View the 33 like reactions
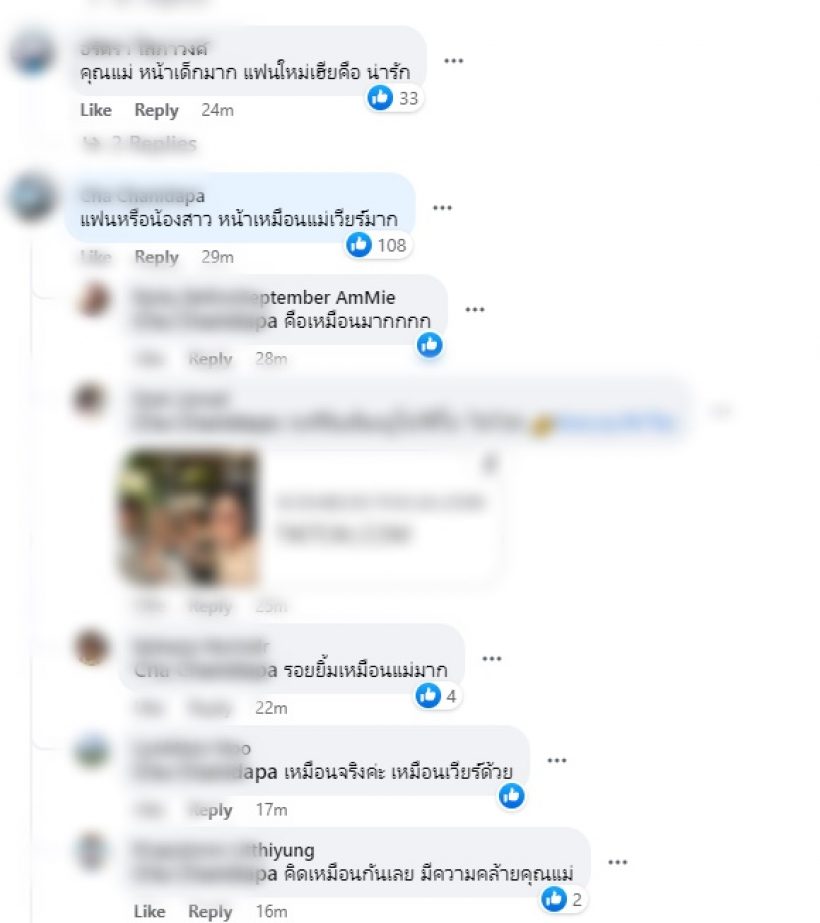This screenshot has height=923, width=820. [393, 98]
